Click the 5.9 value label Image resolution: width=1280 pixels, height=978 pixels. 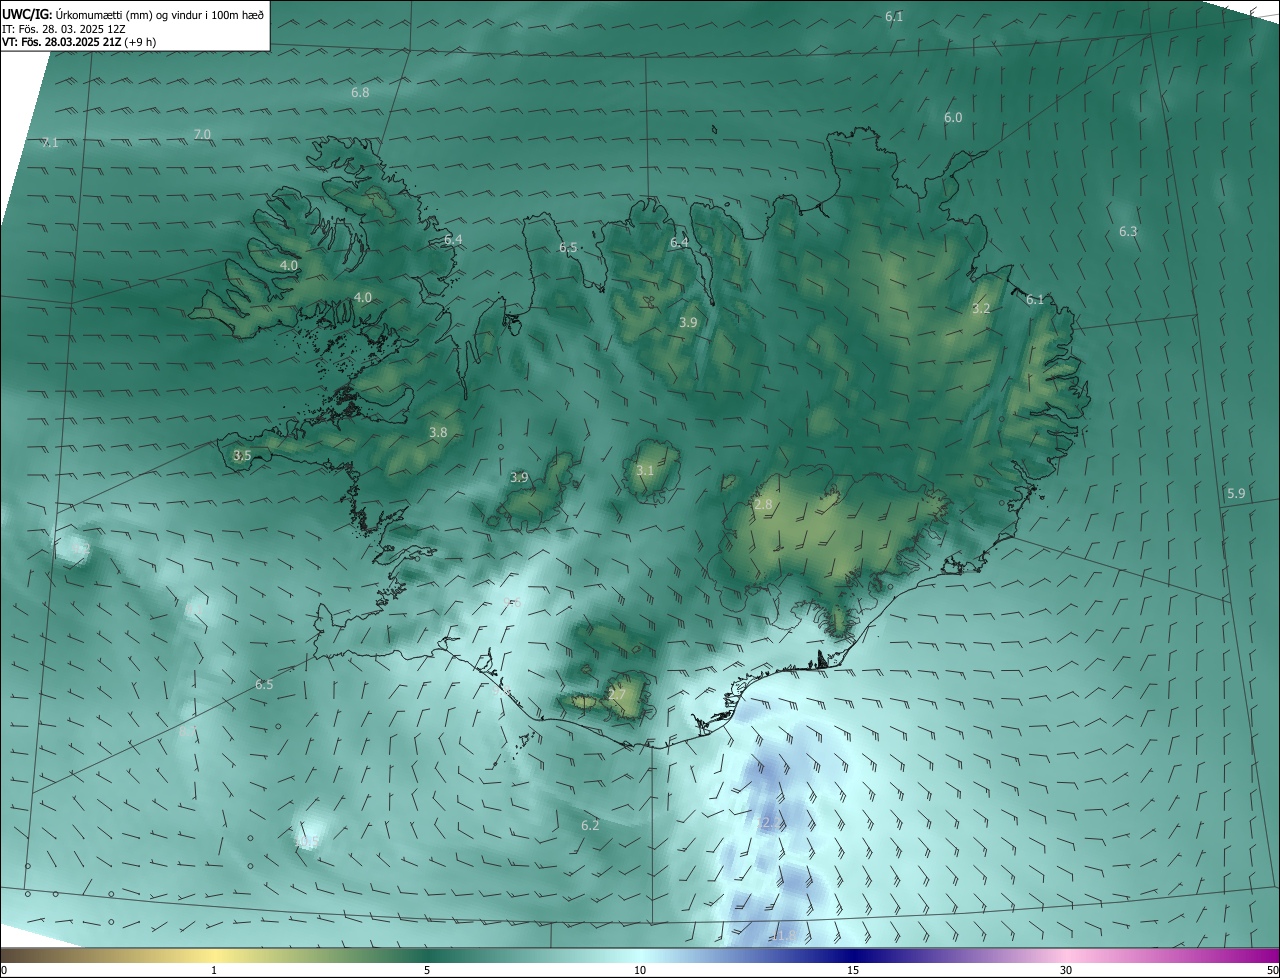1236,493
